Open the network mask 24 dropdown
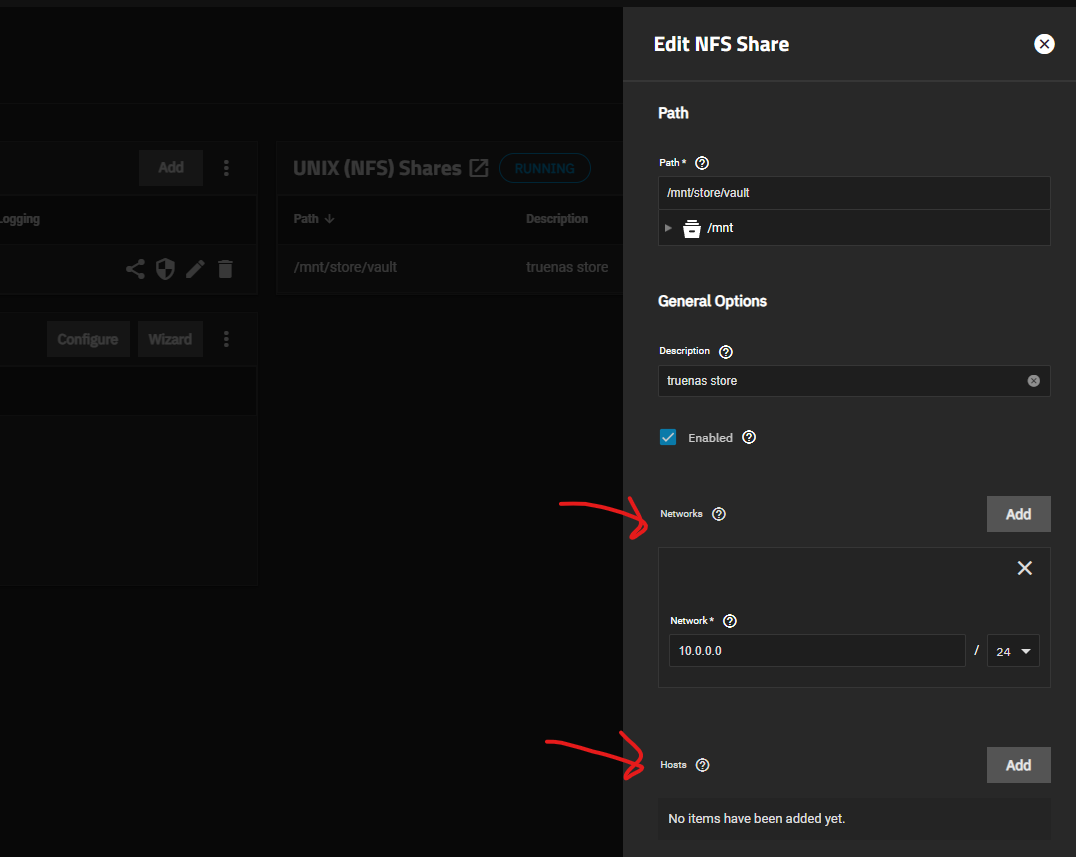This screenshot has height=857, width=1076. pyautogui.click(x=1012, y=651)
